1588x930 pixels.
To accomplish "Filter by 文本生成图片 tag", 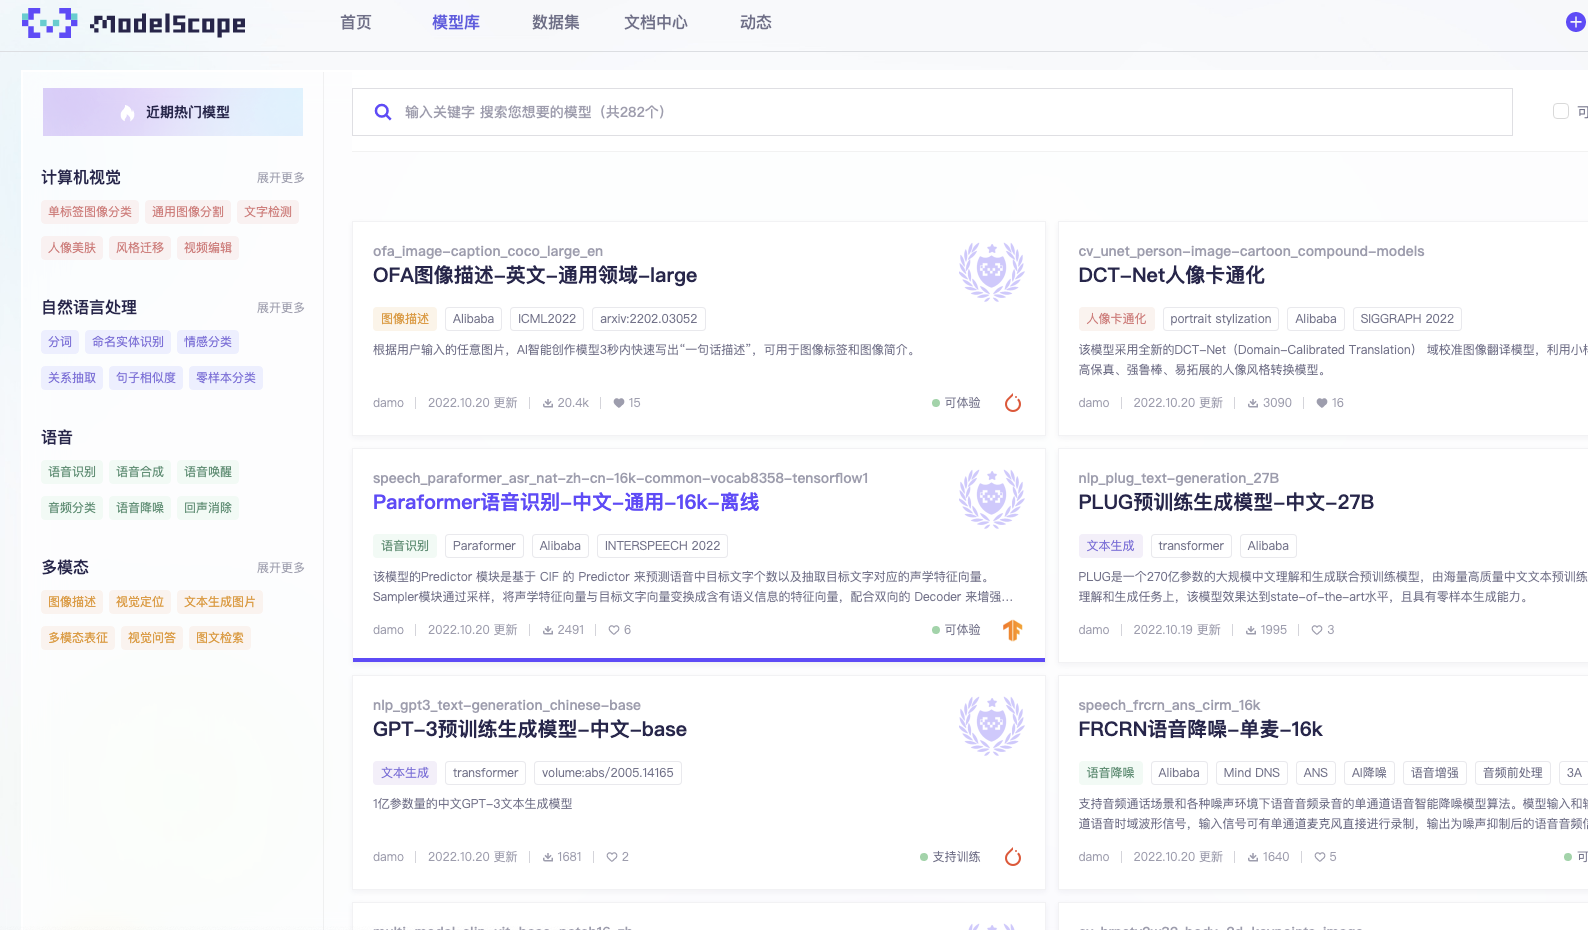I will [220, 602].
